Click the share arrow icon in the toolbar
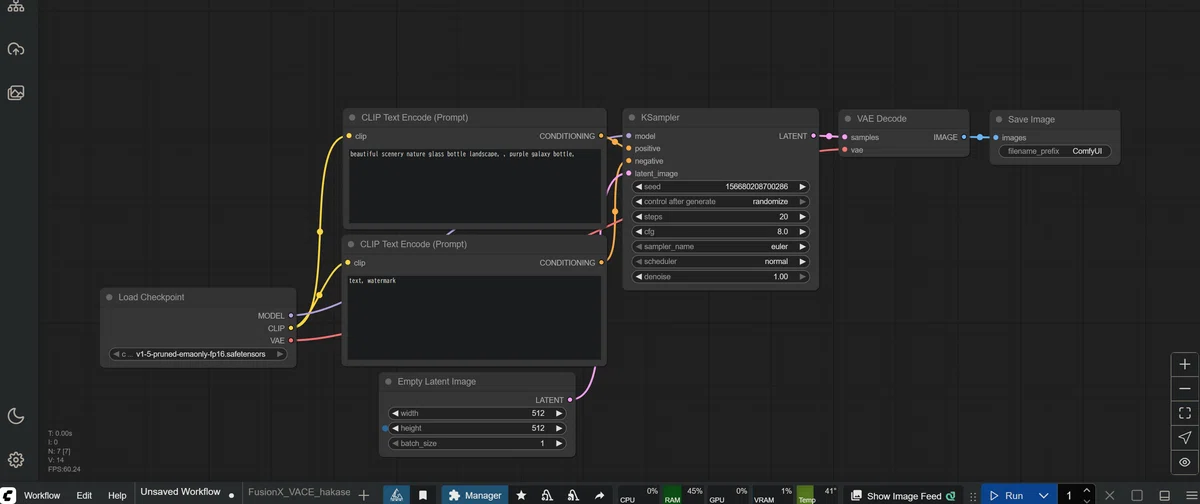 point(599,495)
